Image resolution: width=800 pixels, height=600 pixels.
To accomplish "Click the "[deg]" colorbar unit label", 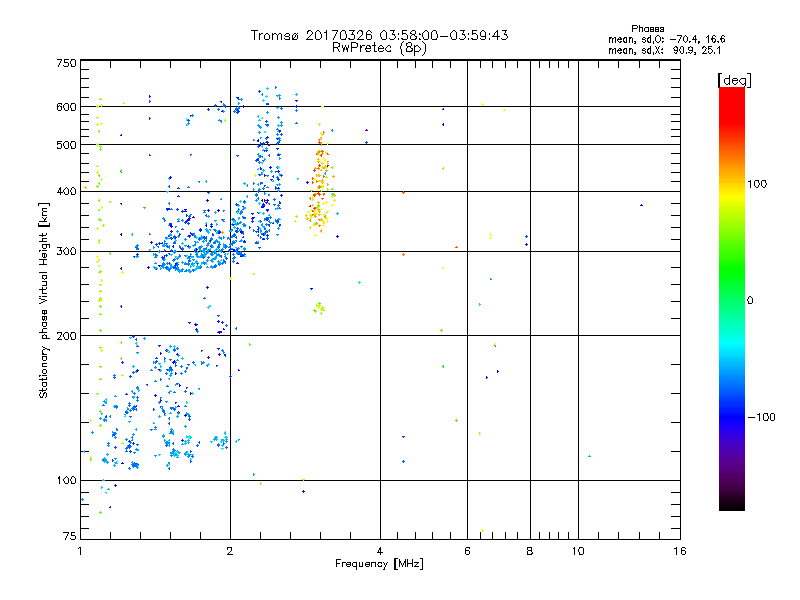I will click(x=734, y=80).
